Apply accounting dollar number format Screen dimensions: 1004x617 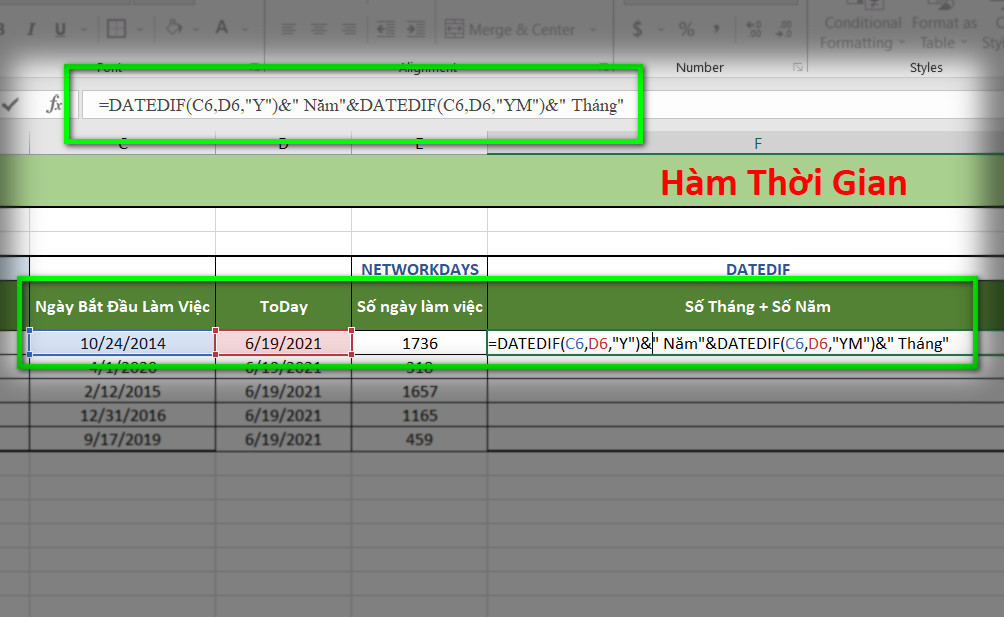coord(637,29)
